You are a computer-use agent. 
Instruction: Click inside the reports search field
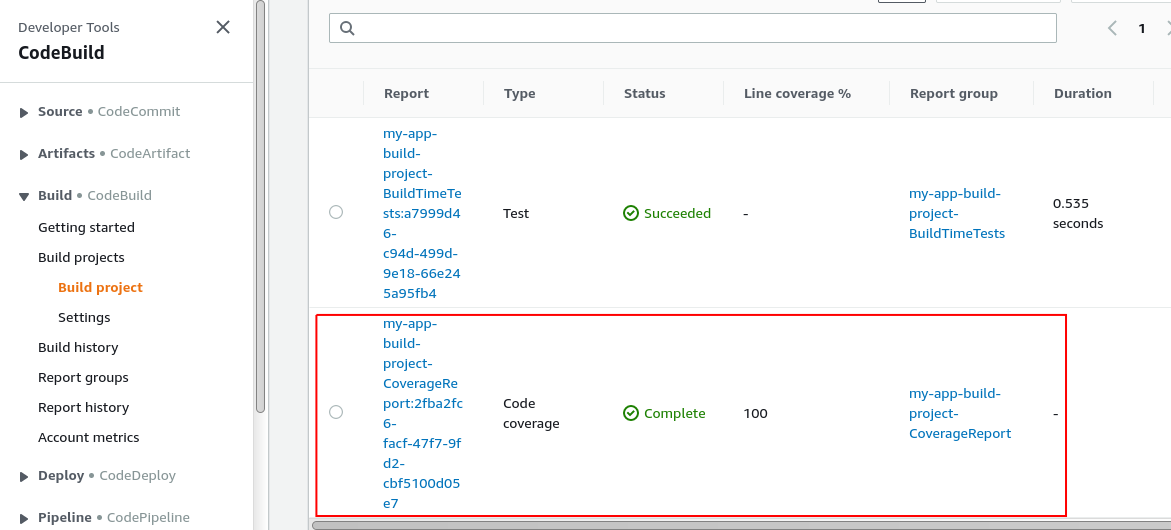click(700, 28)
